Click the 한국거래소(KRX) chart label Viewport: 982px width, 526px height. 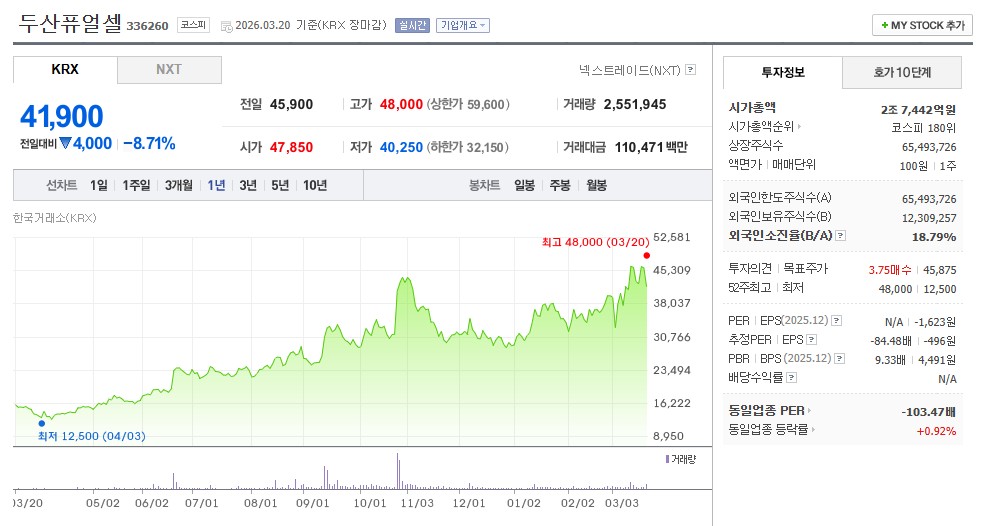[54, 218]
